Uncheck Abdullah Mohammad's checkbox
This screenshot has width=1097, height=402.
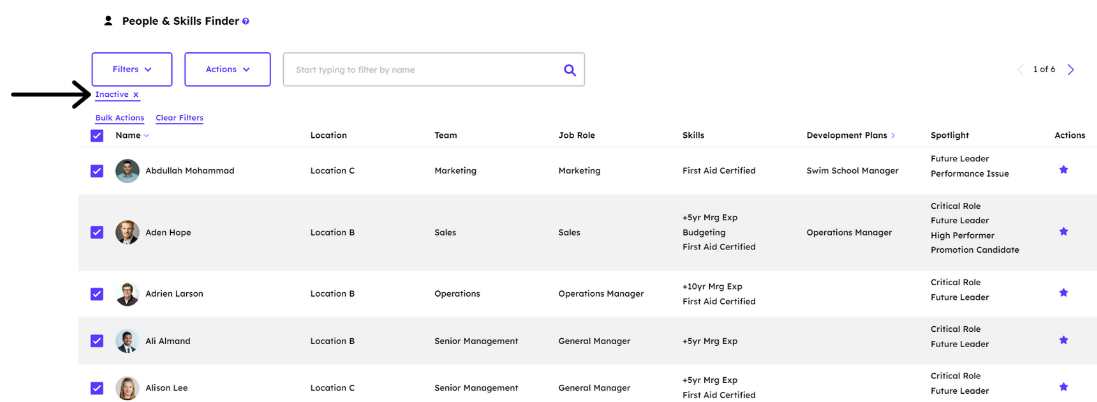coord(97,171)
